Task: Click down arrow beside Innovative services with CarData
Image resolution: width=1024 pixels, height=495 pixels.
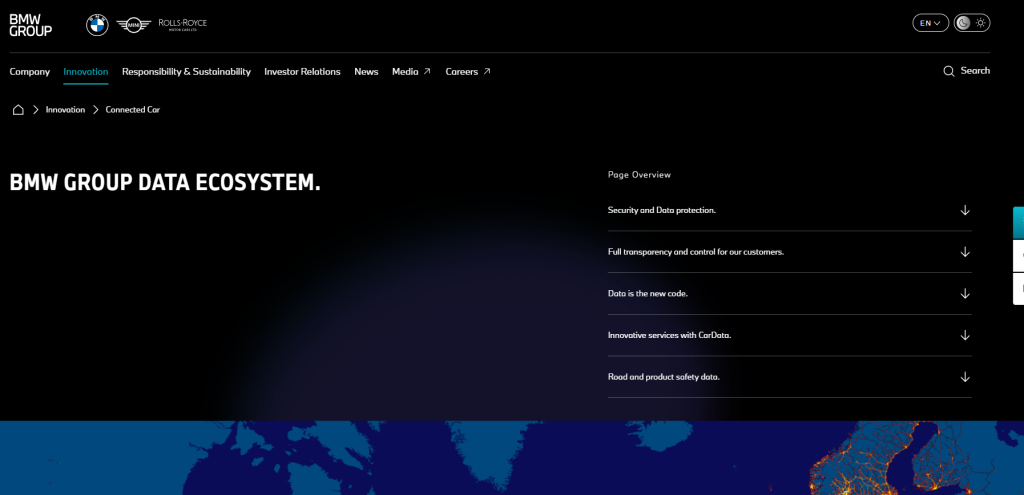Action: tap(965, 335)
